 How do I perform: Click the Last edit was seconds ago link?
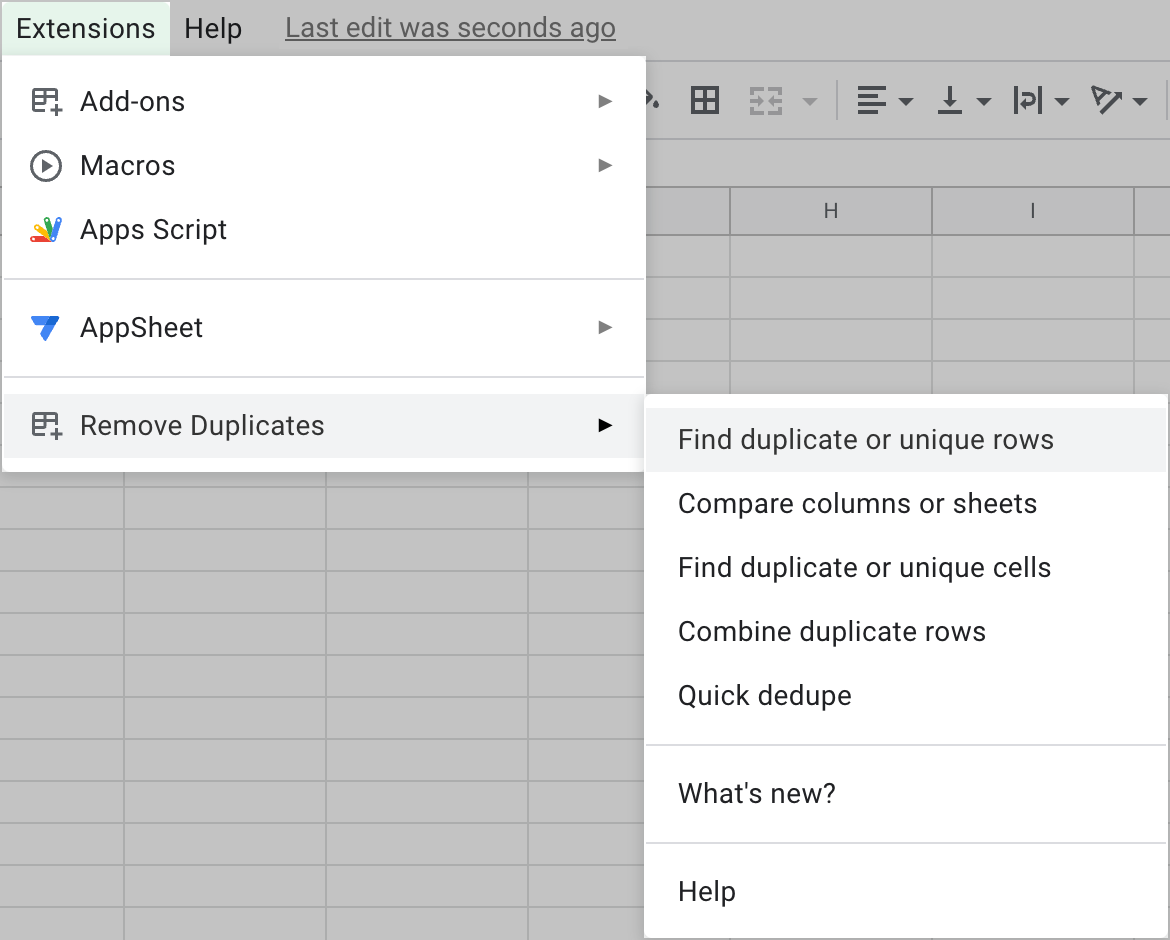(x=449, y=28)
